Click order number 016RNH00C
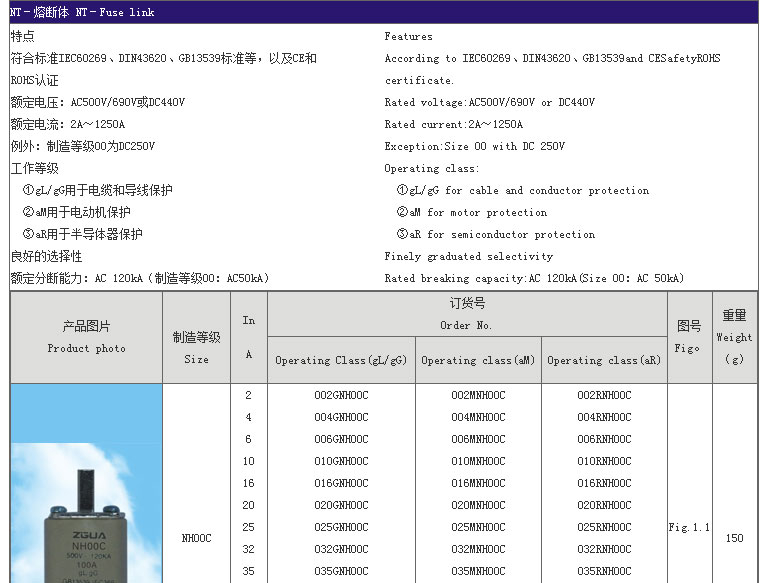Image resolution: width=768 pixels, height=583 pixels. 604,484
